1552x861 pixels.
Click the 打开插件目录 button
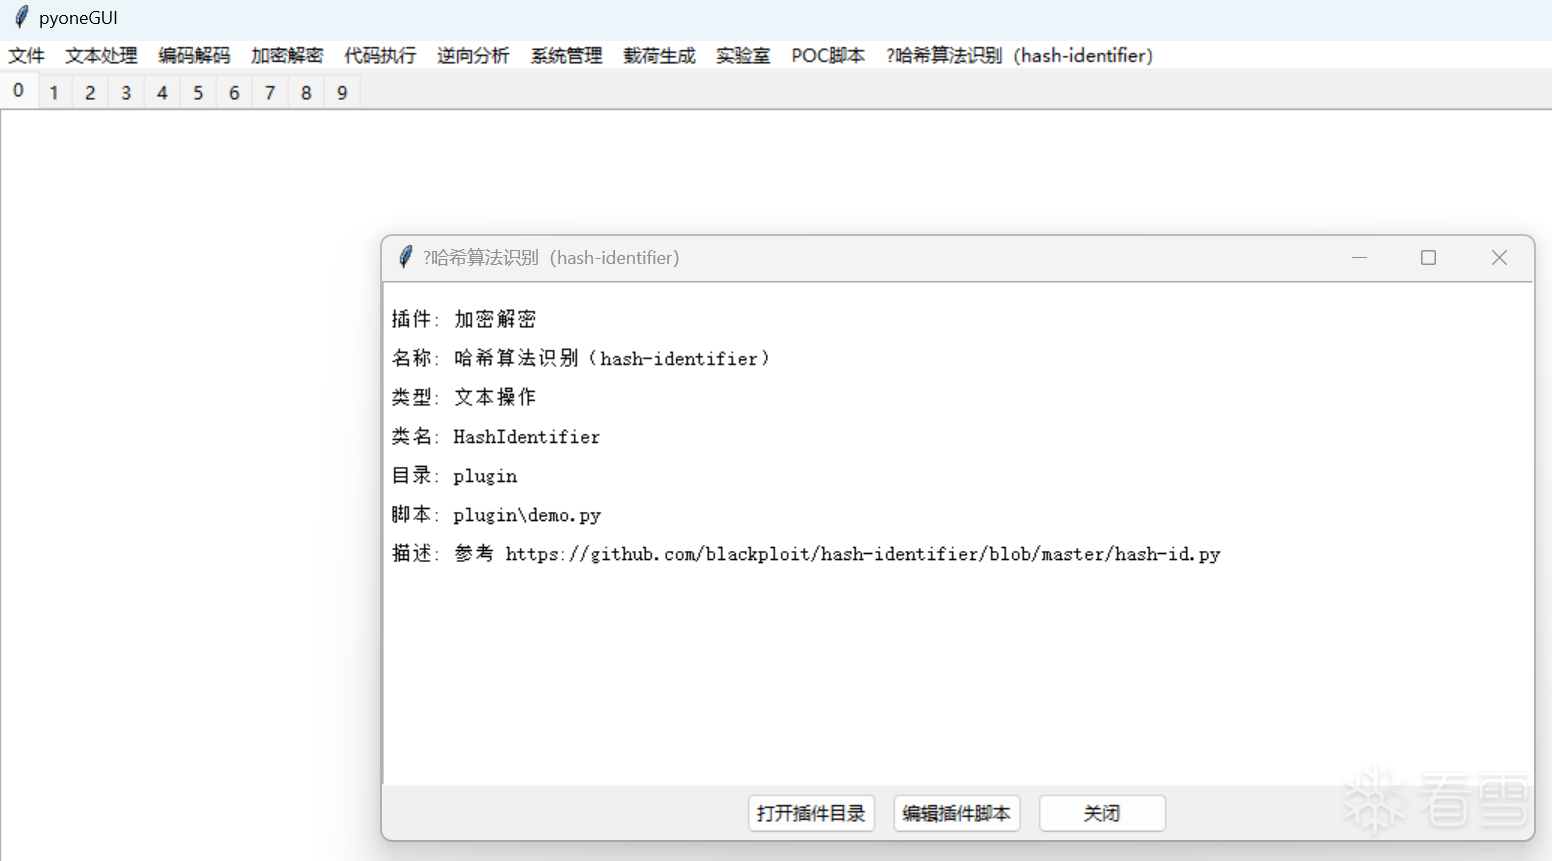click(x=811, y=813)
